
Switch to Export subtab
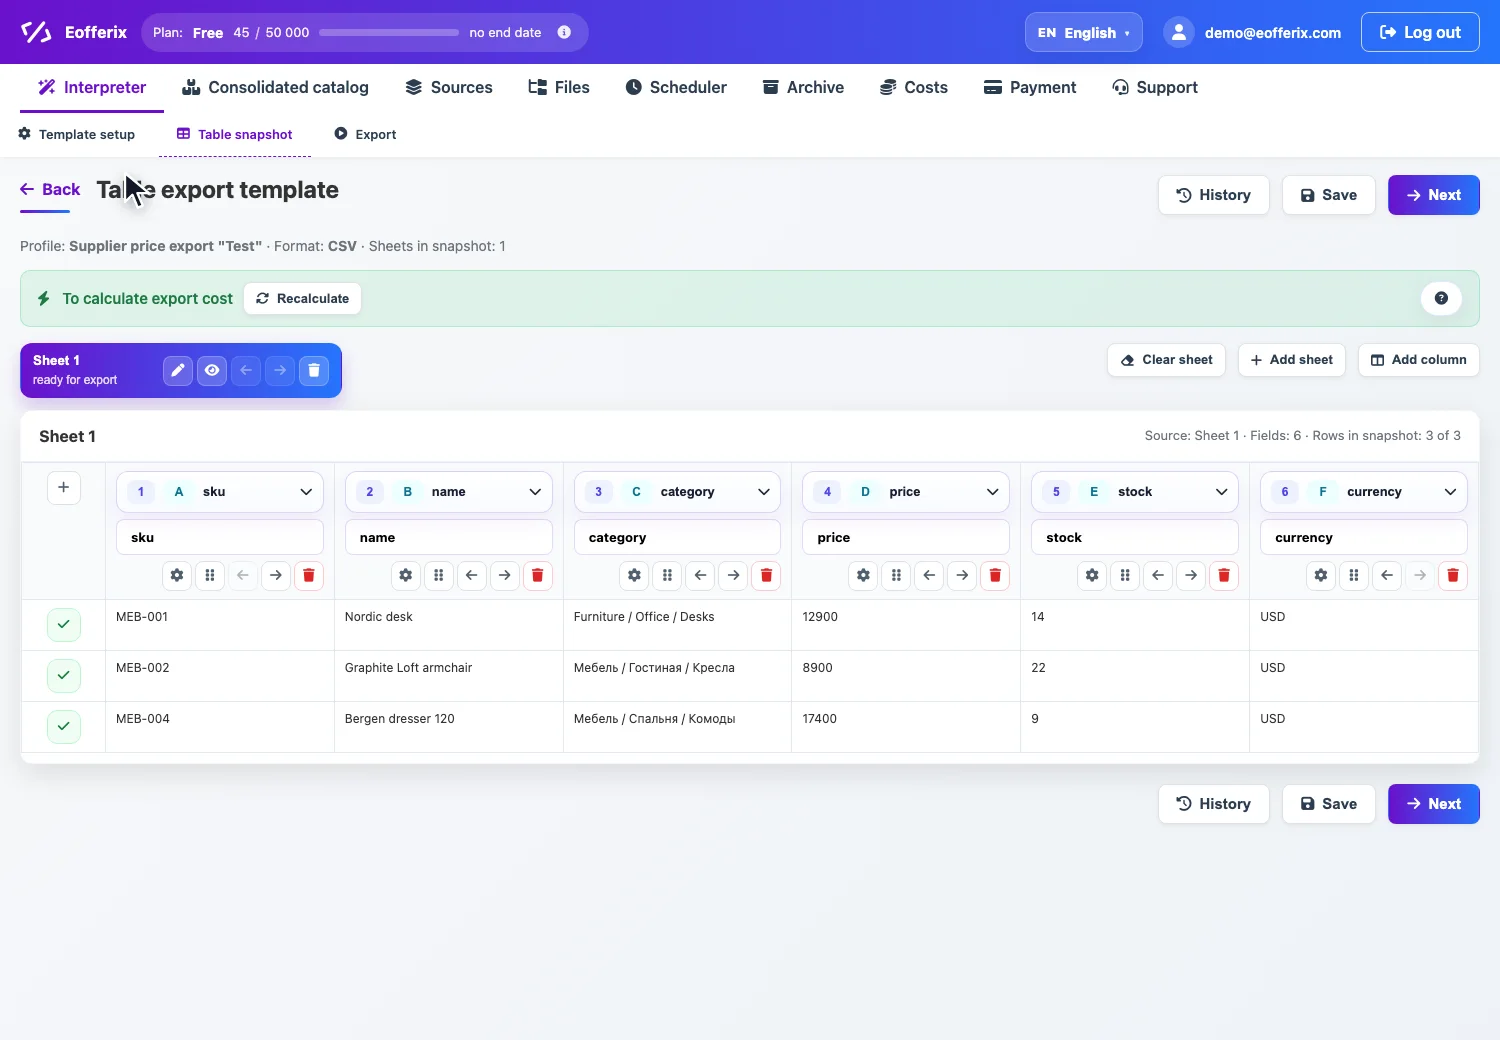point(365,134)
